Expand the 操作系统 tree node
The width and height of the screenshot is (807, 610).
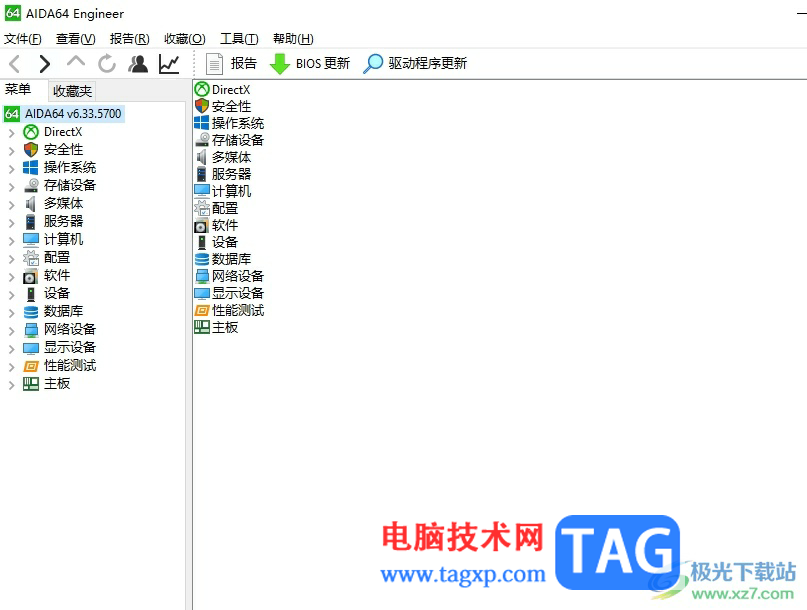tap(11, 169)
